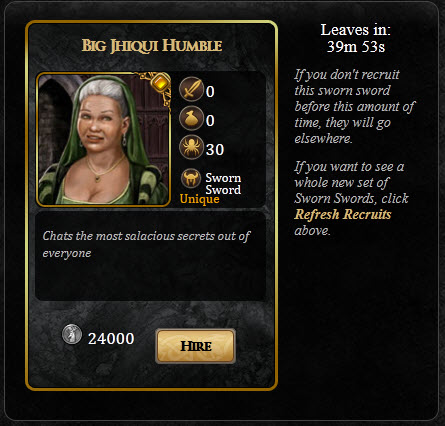Viewport: 445px width, 426px height.
Task: Click the recruit time warning paragraph
Action: pyautogui.click(x=354, y=106)
